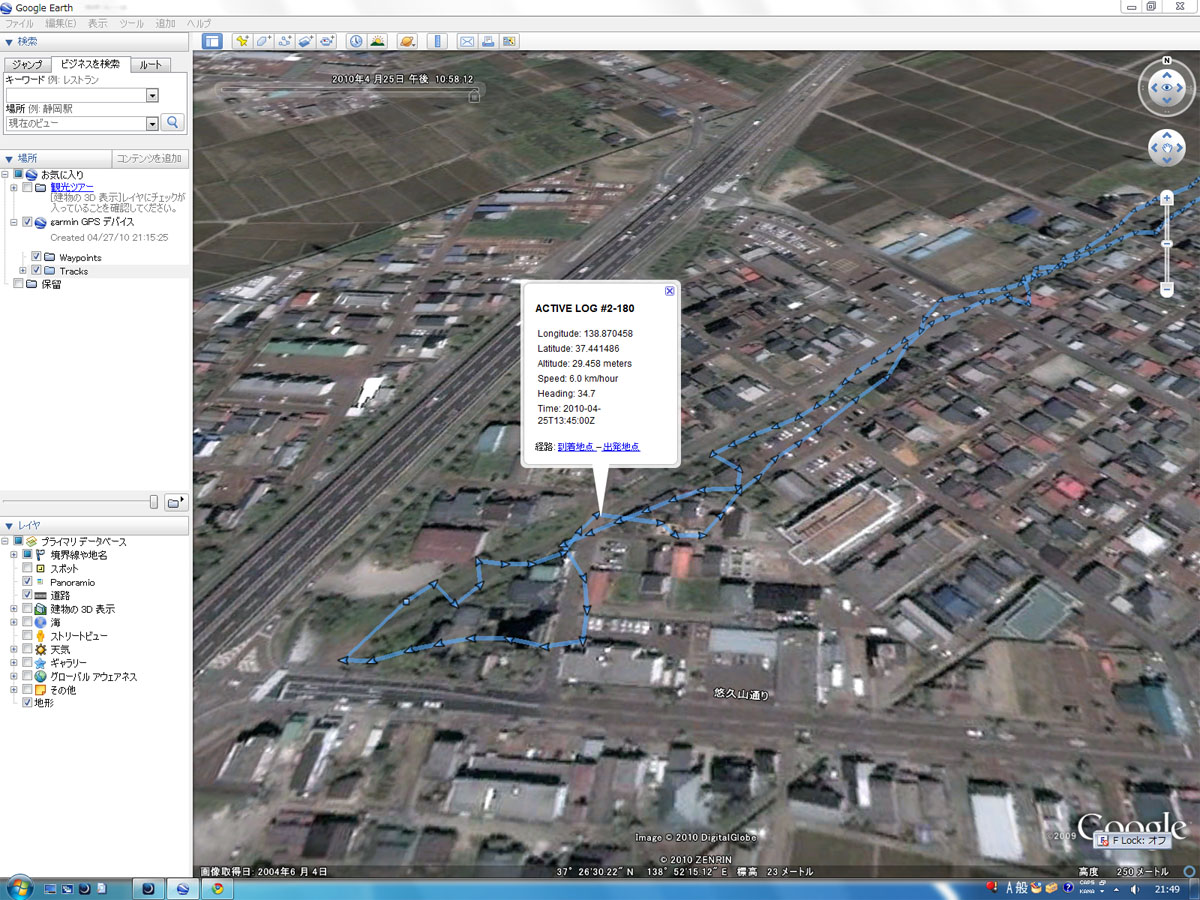Viewport: 1200px width, 900px height.
Task: Zoom out with the minus button
Action: [x=1166, y=289]
